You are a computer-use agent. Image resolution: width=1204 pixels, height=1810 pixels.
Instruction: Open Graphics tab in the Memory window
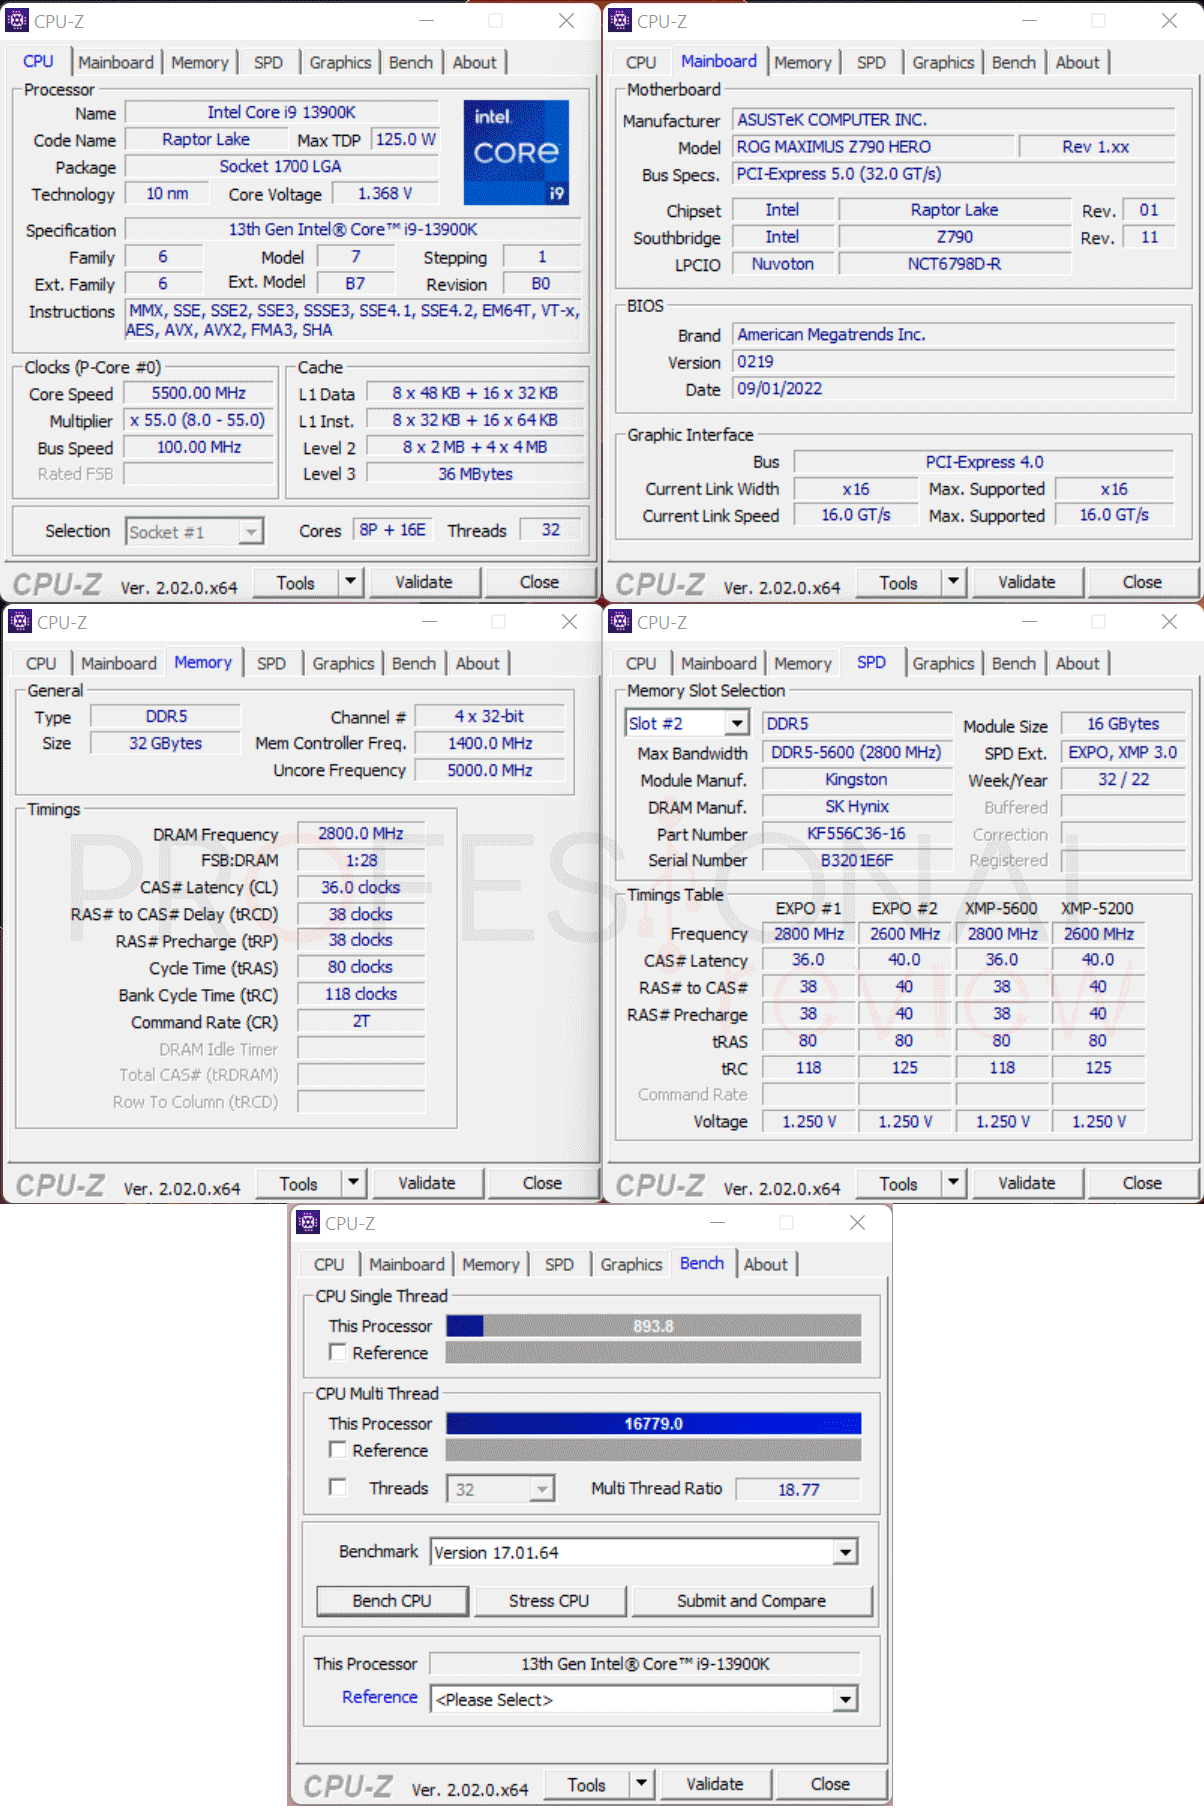pos(343,663)
